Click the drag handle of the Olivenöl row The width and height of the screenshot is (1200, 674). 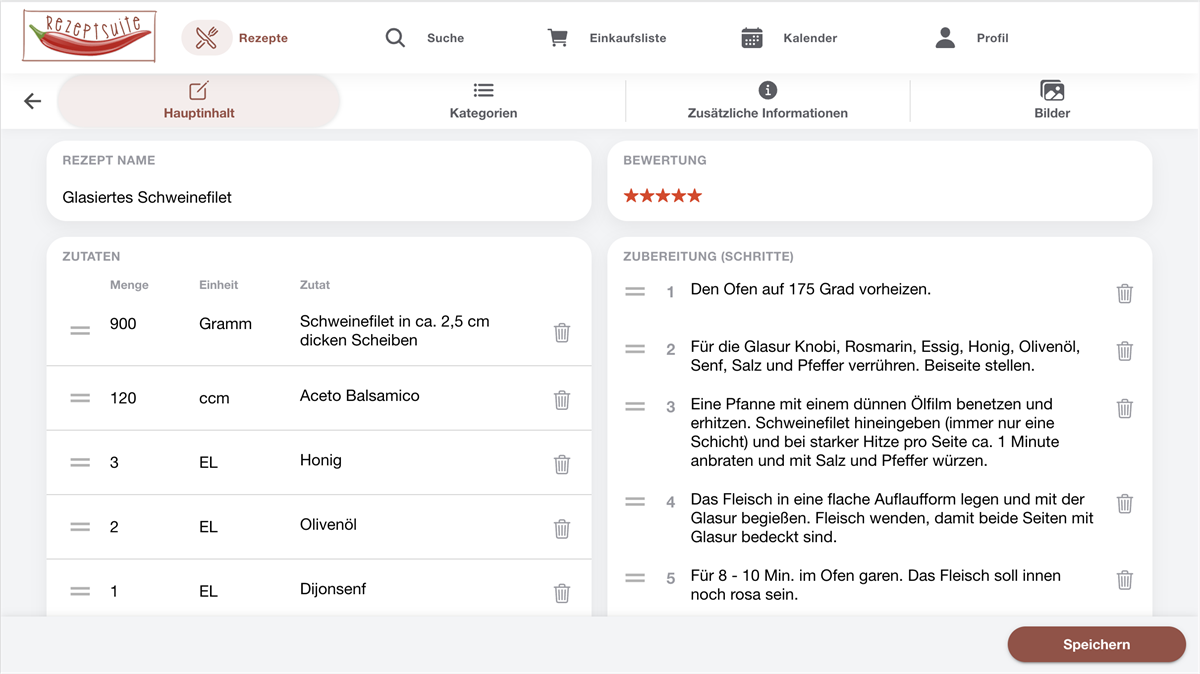click(x=80, y=527)
